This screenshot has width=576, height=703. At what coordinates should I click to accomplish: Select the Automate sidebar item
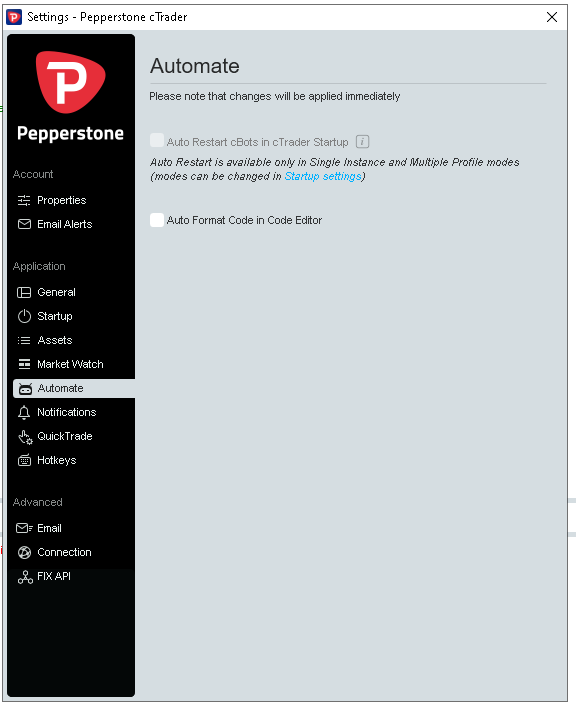74,388
